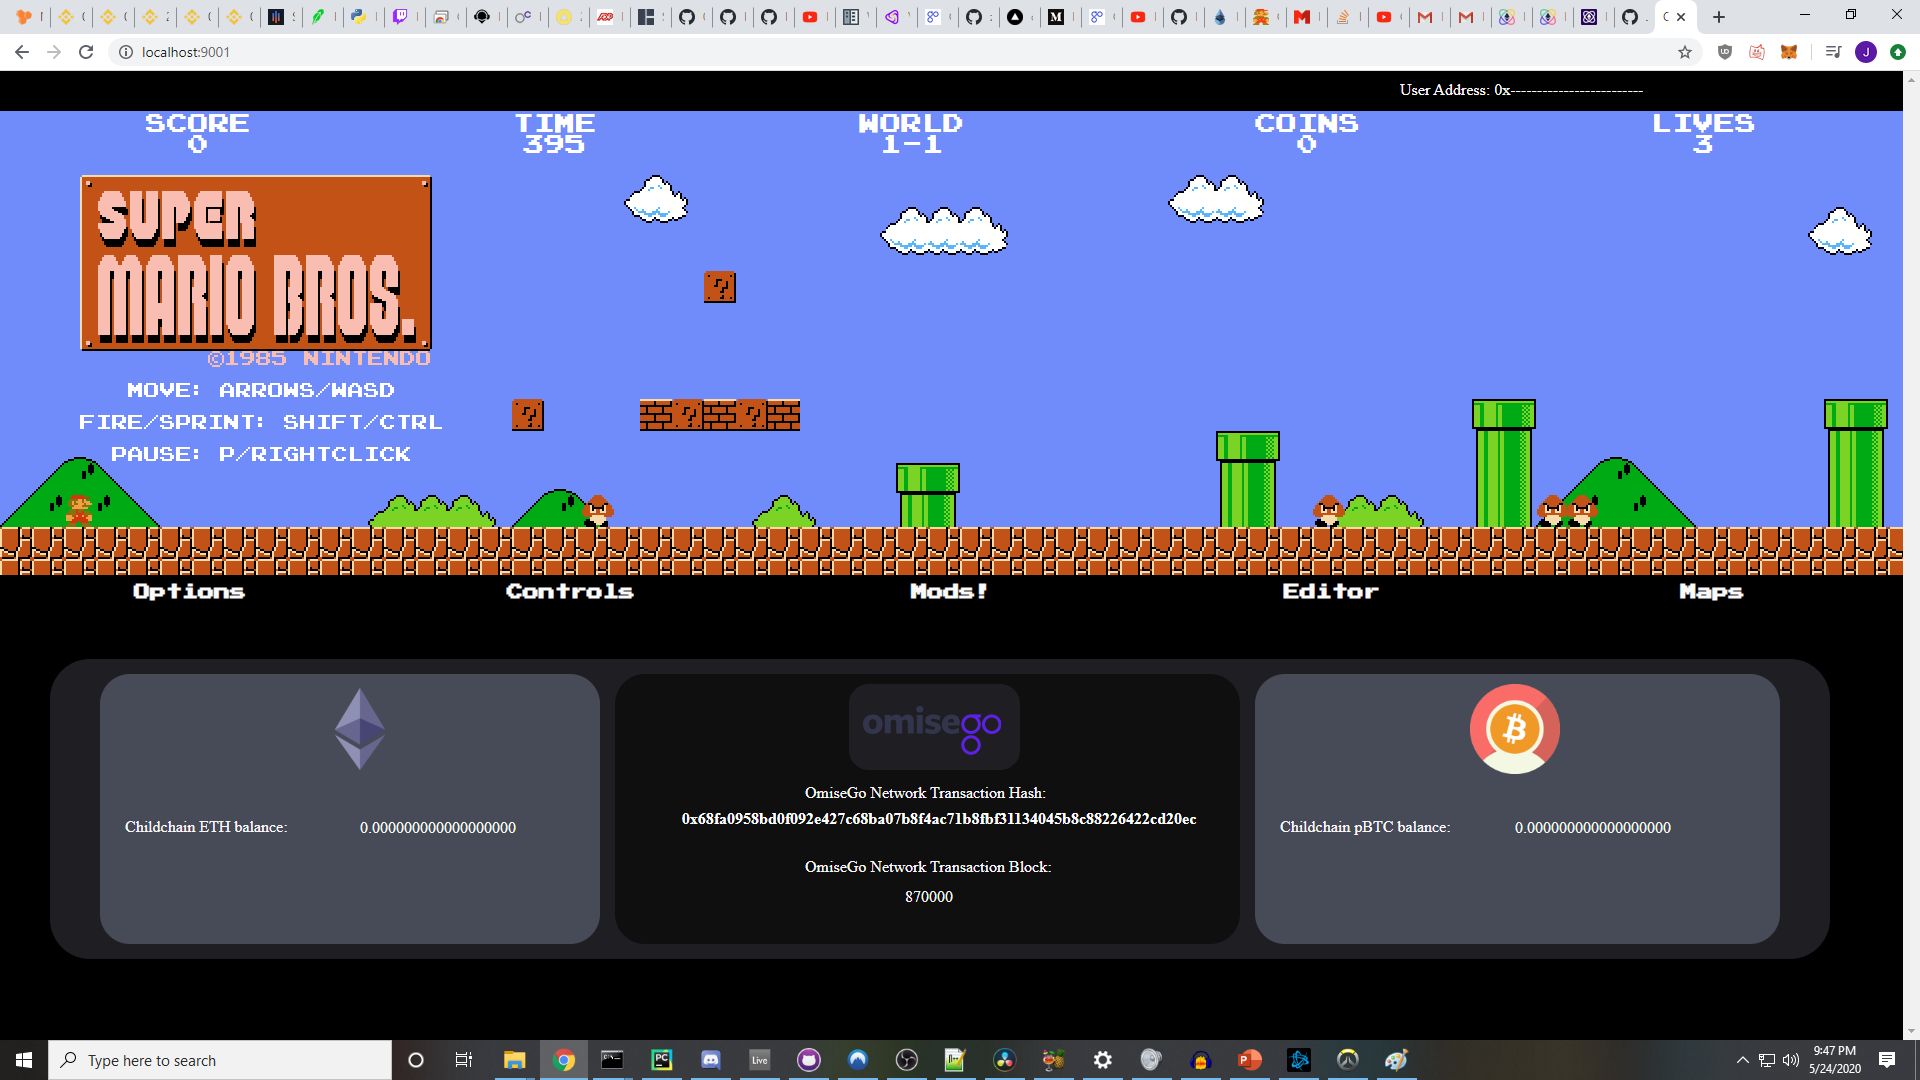Viewport: 1920px width, 1080px height.
Task: Open the Mods! game menu
Action: coord(949,591)
